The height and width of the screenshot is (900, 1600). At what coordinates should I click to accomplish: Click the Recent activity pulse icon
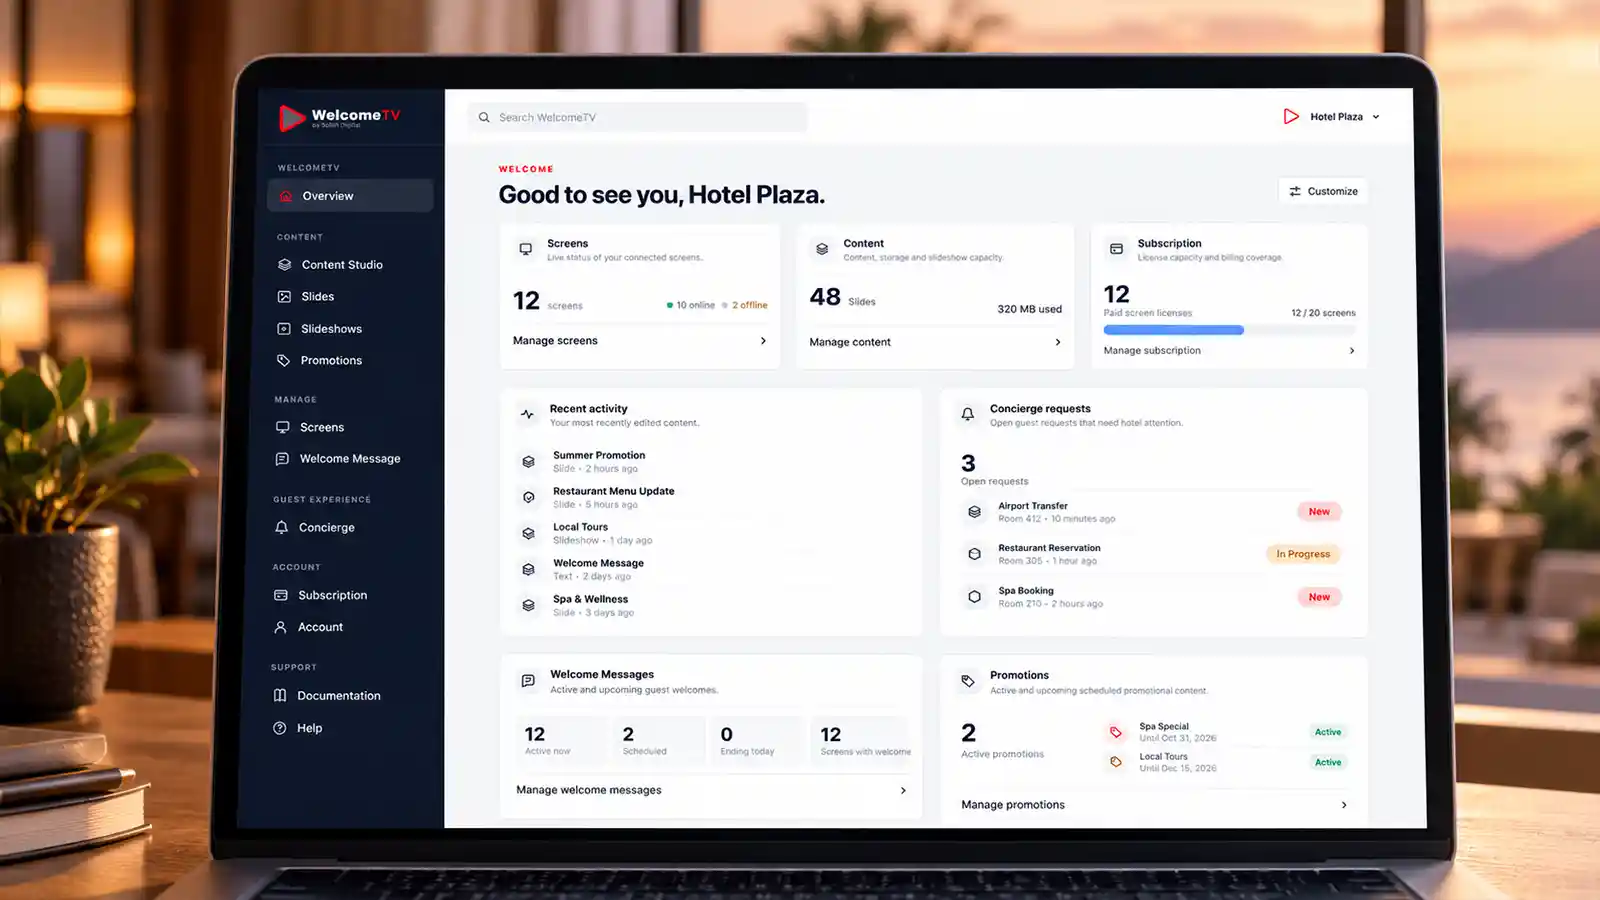[528, 414]
